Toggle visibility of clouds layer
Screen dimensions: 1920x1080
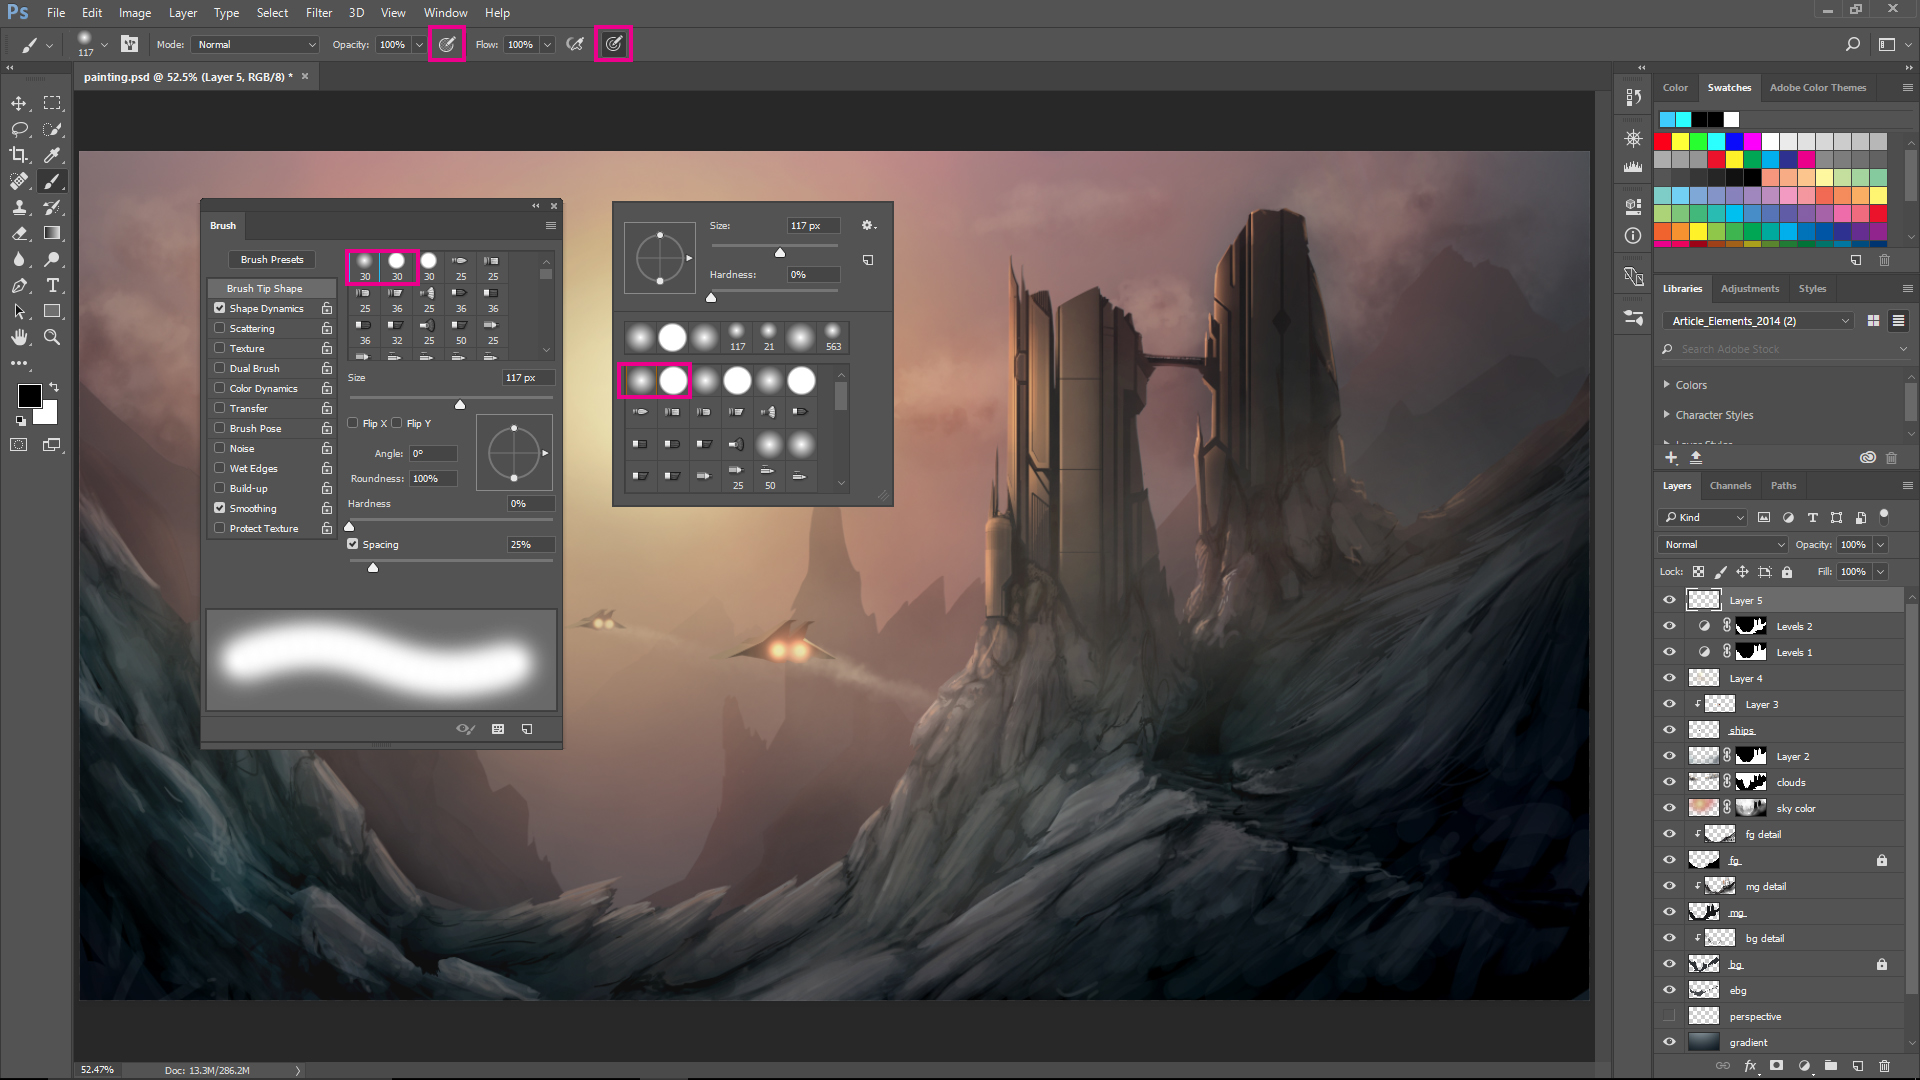pyautogui.click(x=1668, y=782)
